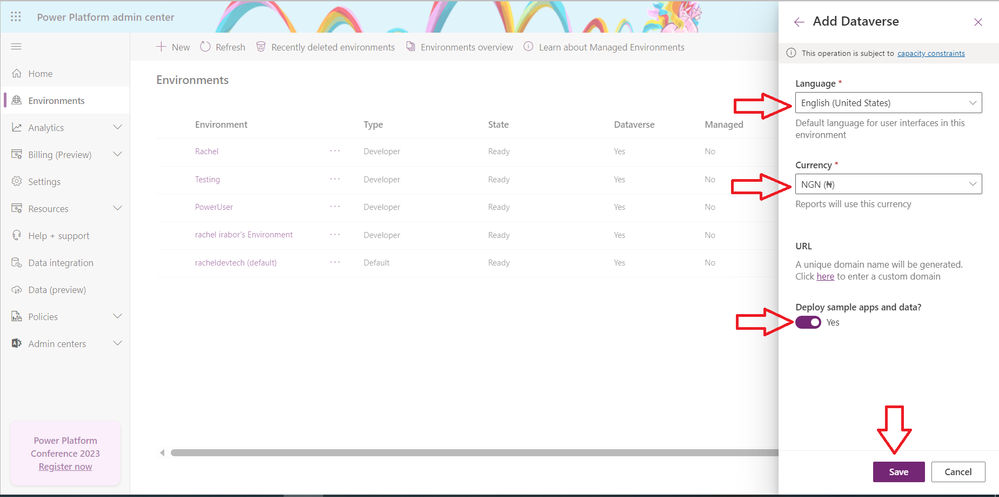The image size is (999, 497).
Task: Click the Data (preview) cloud icon
Action: 17,290
